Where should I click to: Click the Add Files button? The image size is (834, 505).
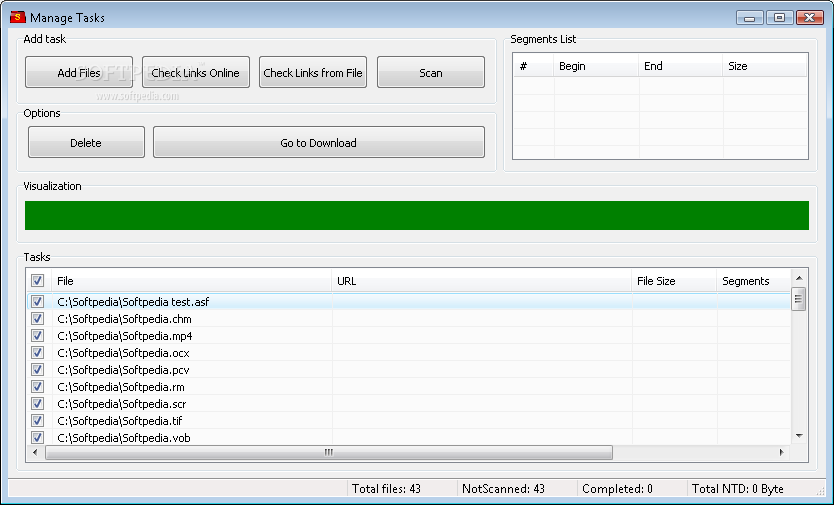tap(79, 72)
